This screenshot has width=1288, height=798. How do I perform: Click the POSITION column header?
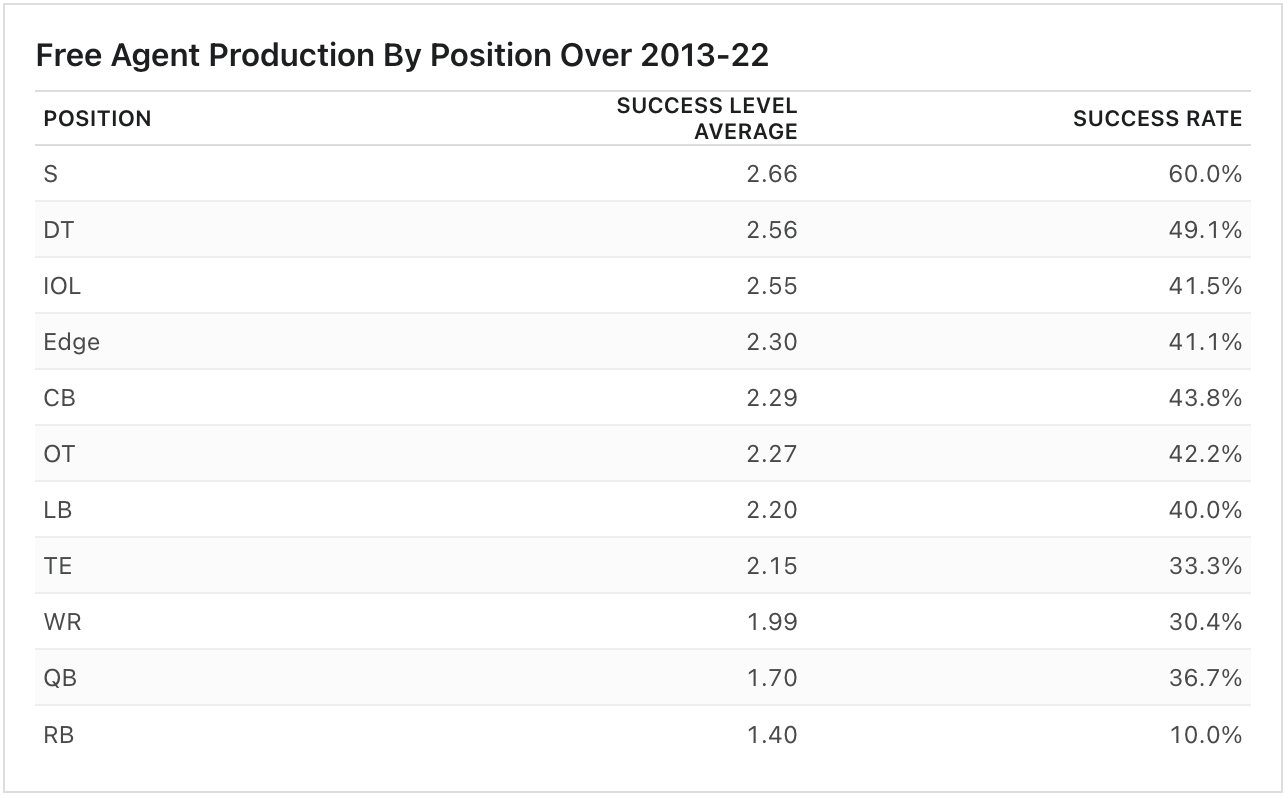(97, 119)
